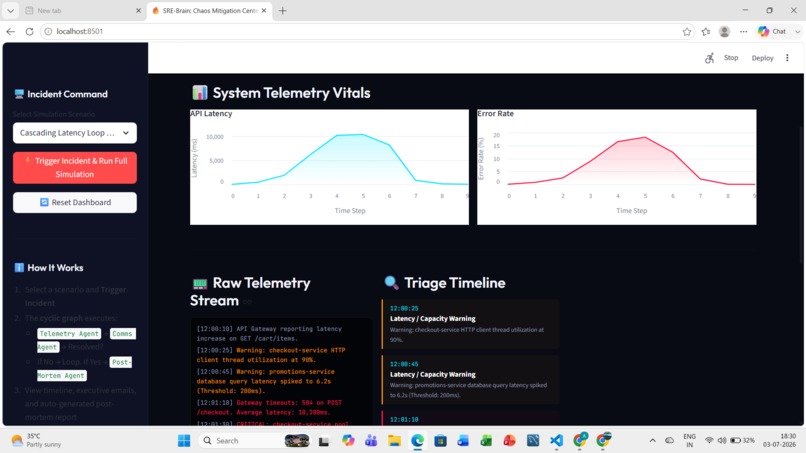Open Visual Studio Code from taskbar
Image resolution: width=806 pixels, height=453 pixels.
click(x=556, y=441)
